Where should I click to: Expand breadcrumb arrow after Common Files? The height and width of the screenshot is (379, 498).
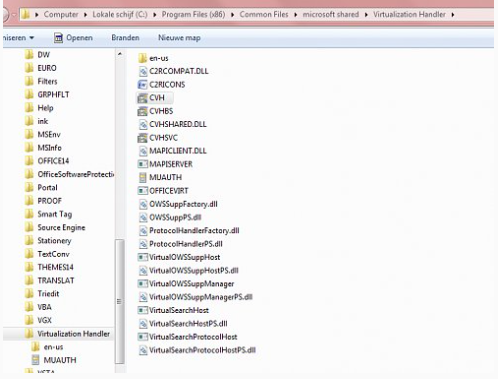pyautogui.click(x=296, y=15)
